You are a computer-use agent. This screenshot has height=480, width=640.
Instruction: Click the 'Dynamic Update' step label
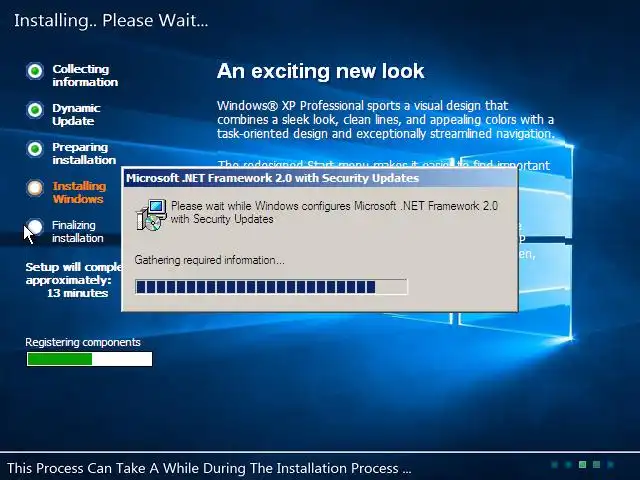[x=76, y=114]
